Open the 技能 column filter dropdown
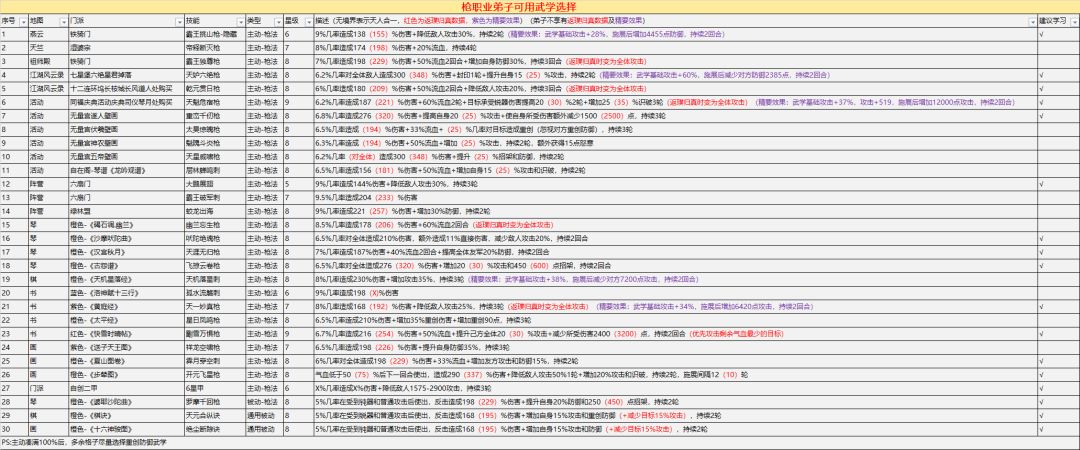The width and height of the screenshot is (1080, 450). pos(240,22)
